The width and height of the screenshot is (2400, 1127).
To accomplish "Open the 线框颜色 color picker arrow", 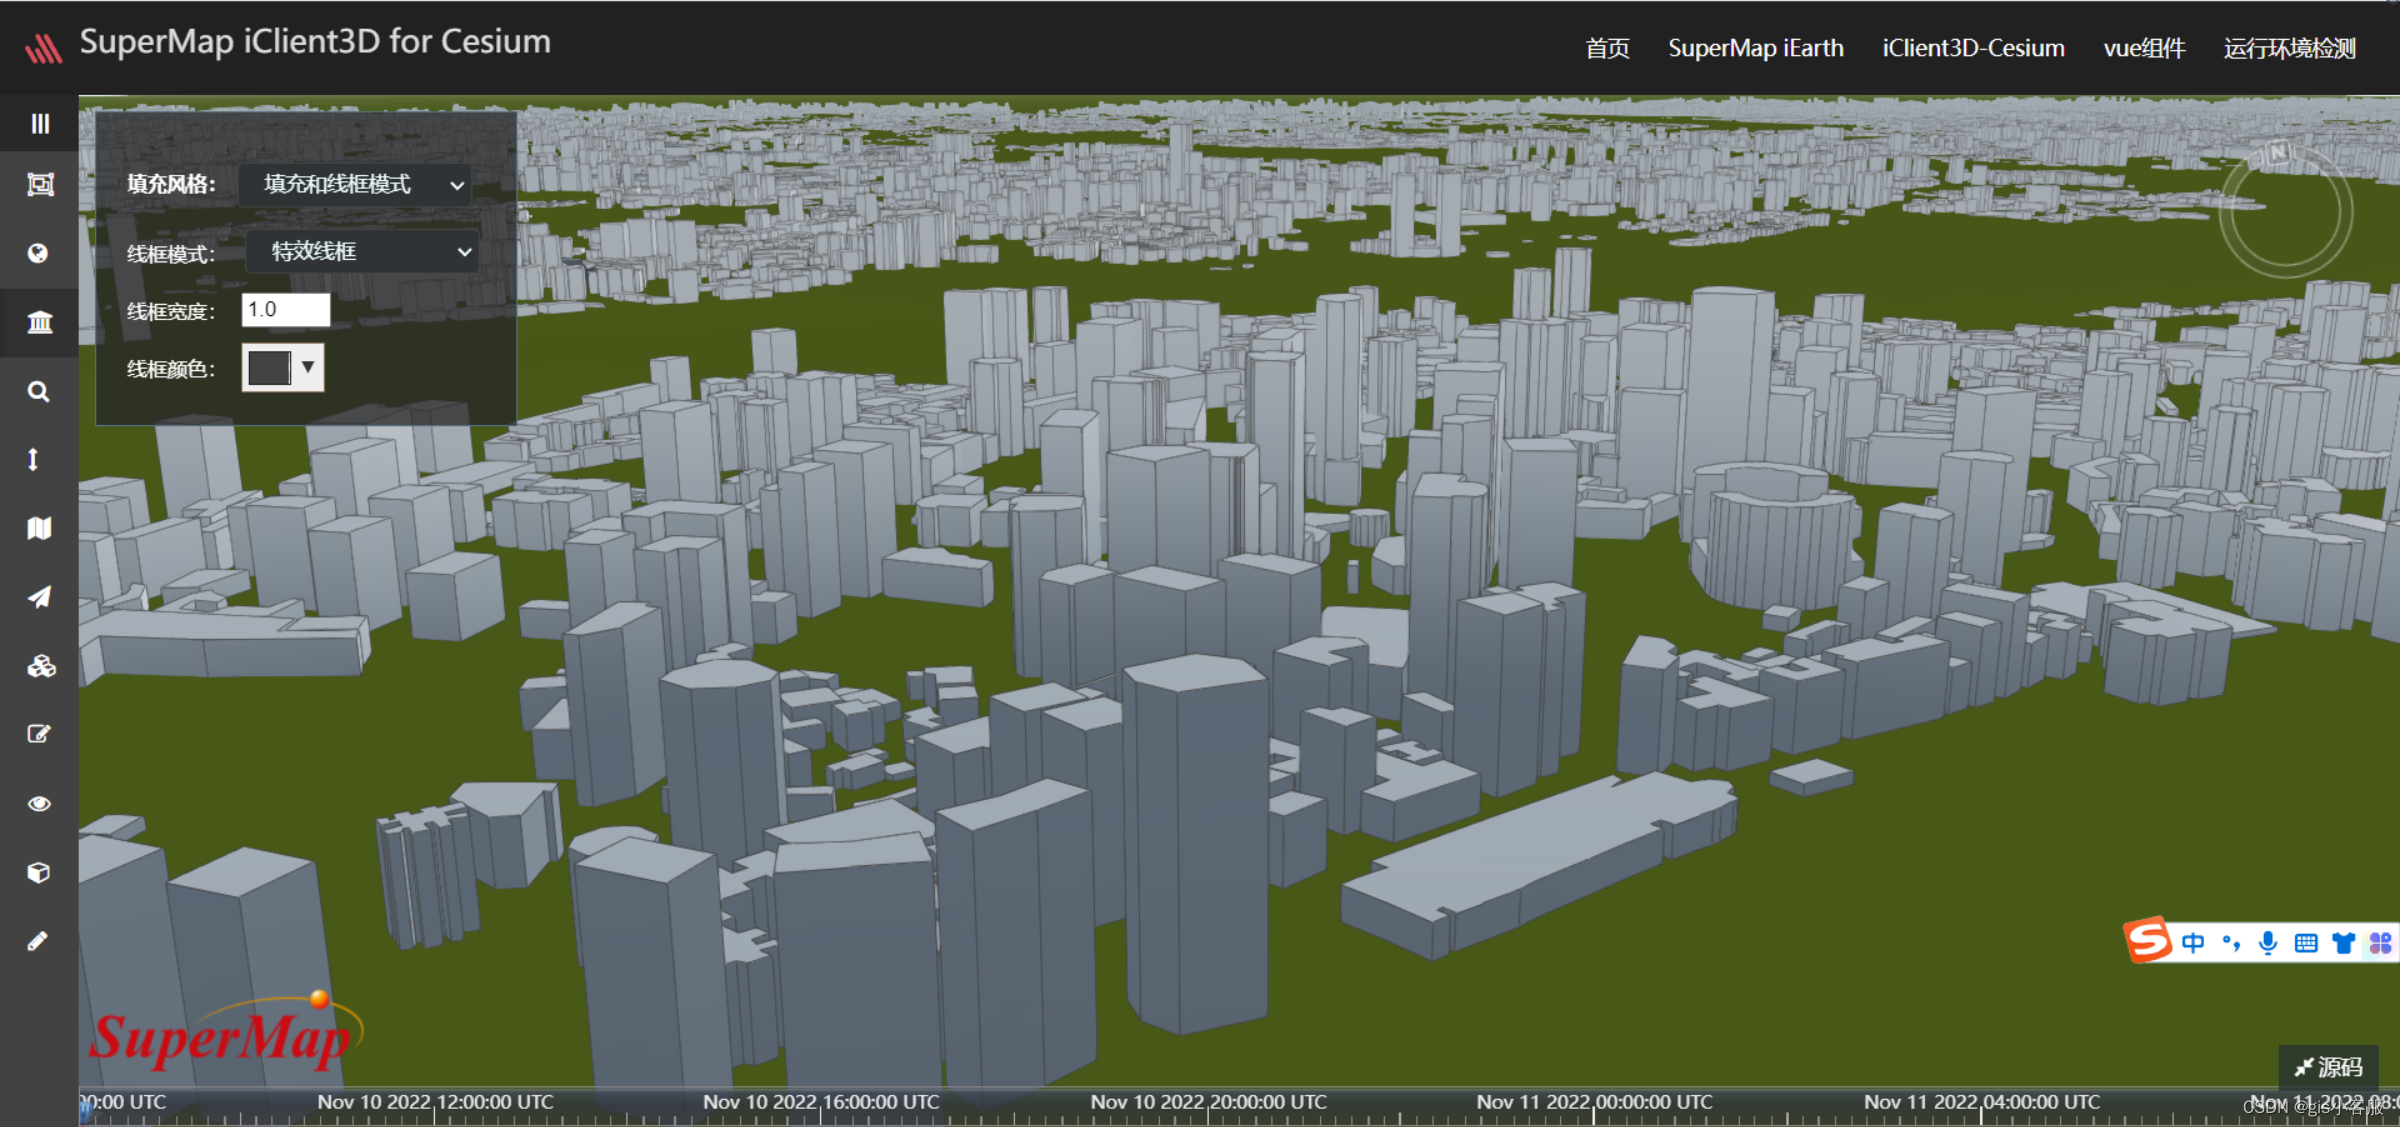I will pos(308,367).
